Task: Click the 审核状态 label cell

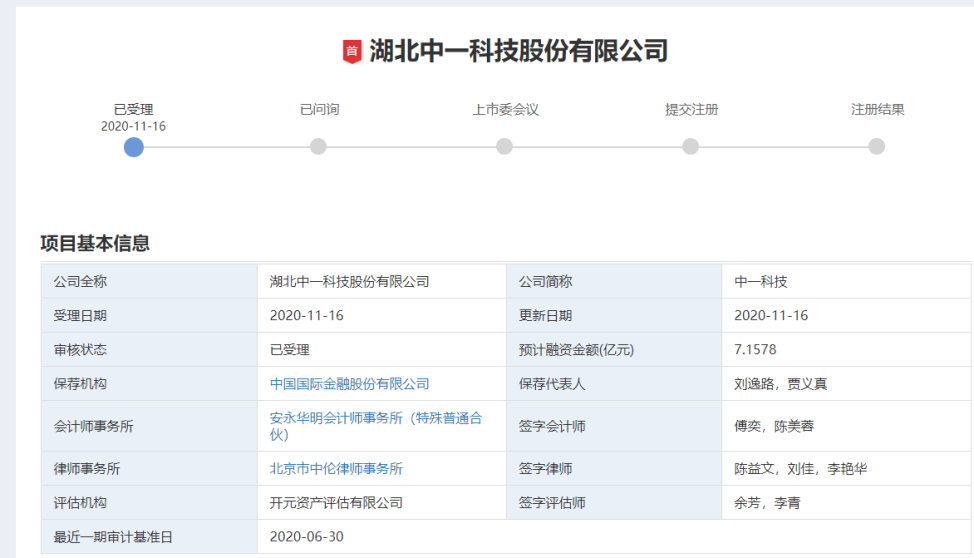Action: click(x=149, y=350)
